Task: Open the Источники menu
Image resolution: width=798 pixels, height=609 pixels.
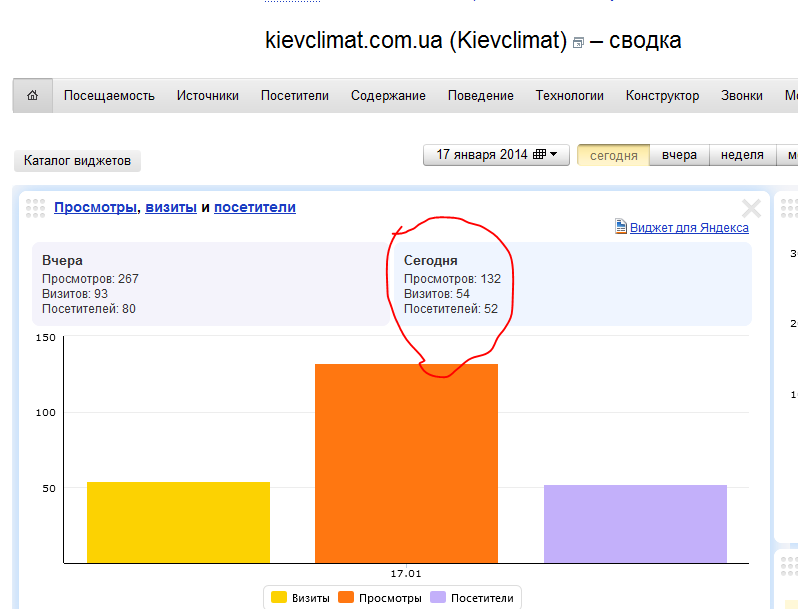Action: [208, 96]
